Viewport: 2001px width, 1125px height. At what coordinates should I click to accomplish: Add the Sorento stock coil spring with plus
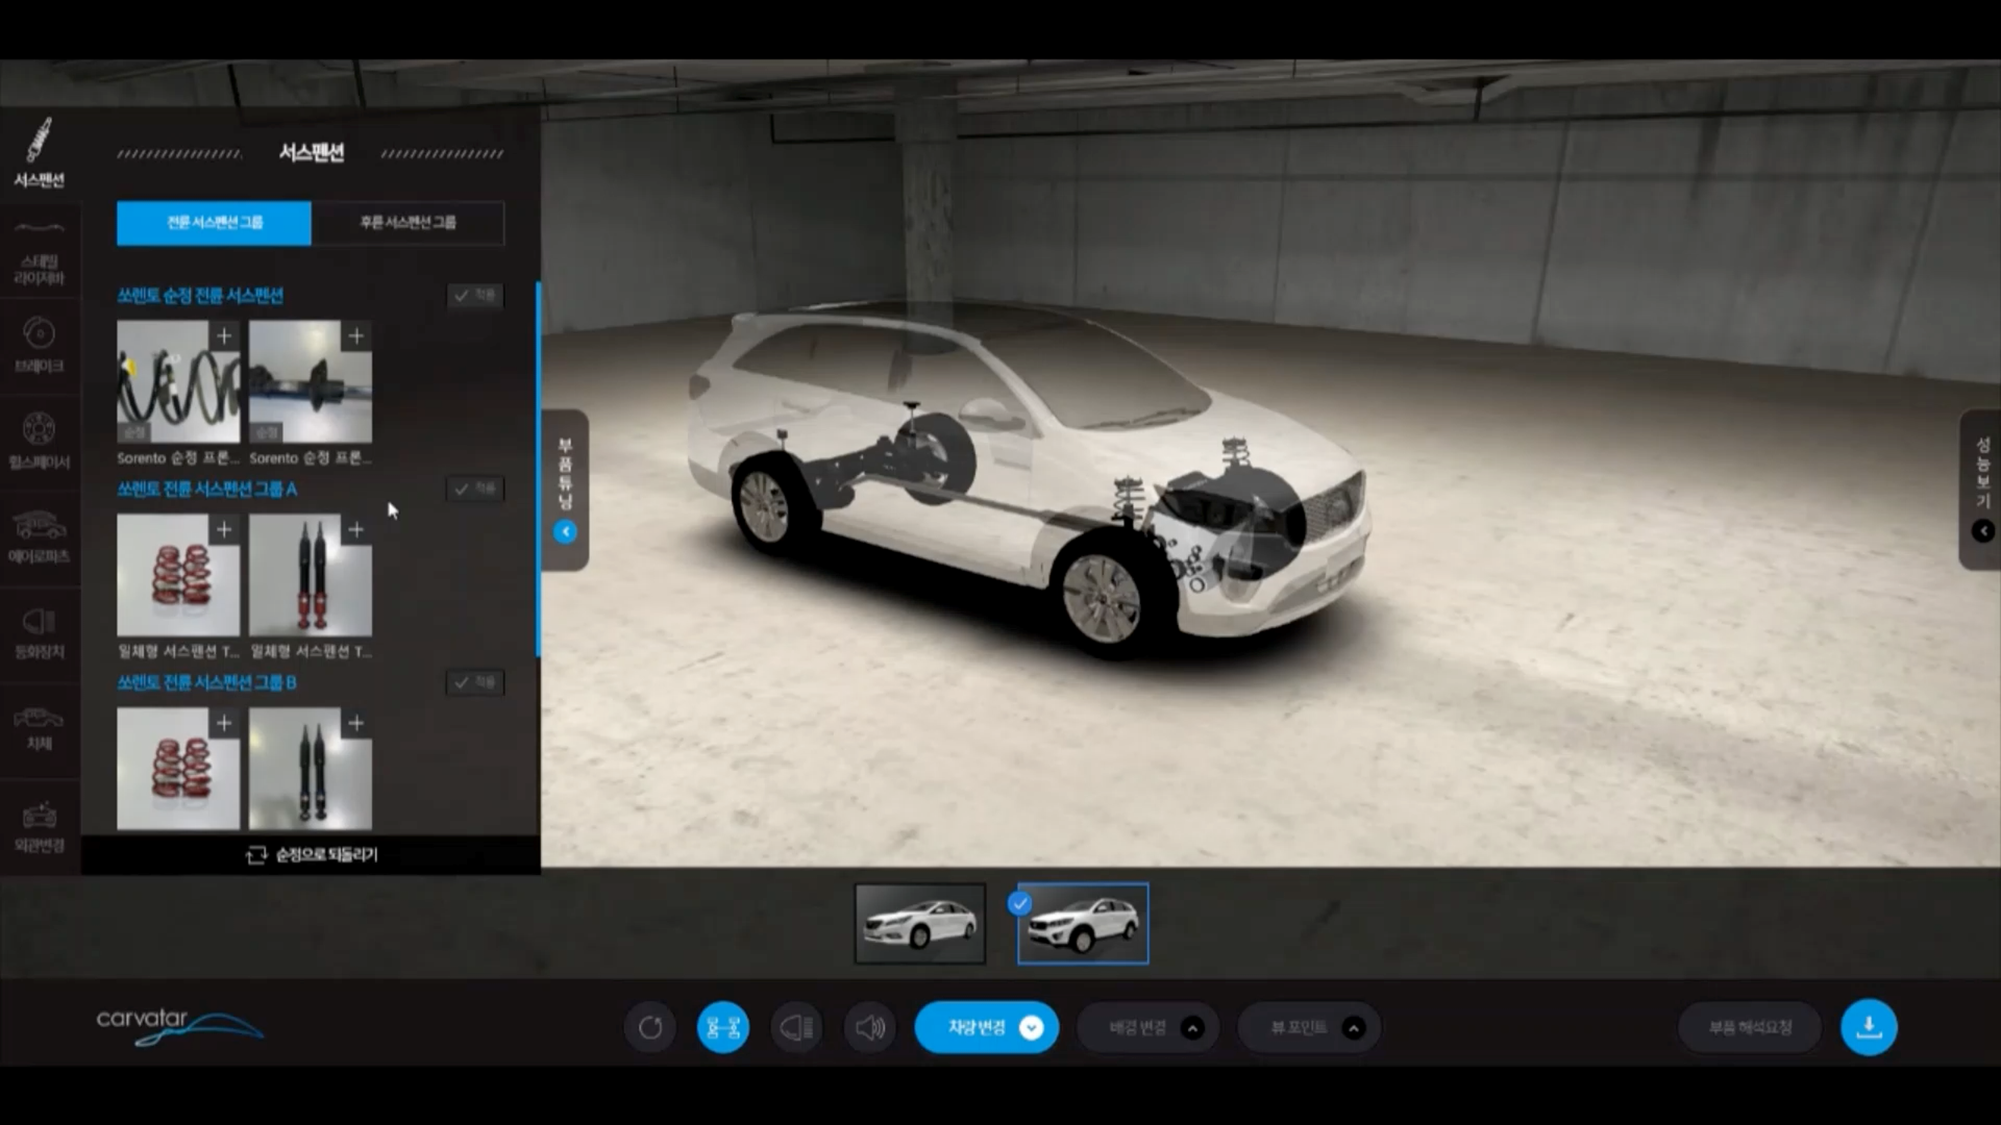coord(224,336)
